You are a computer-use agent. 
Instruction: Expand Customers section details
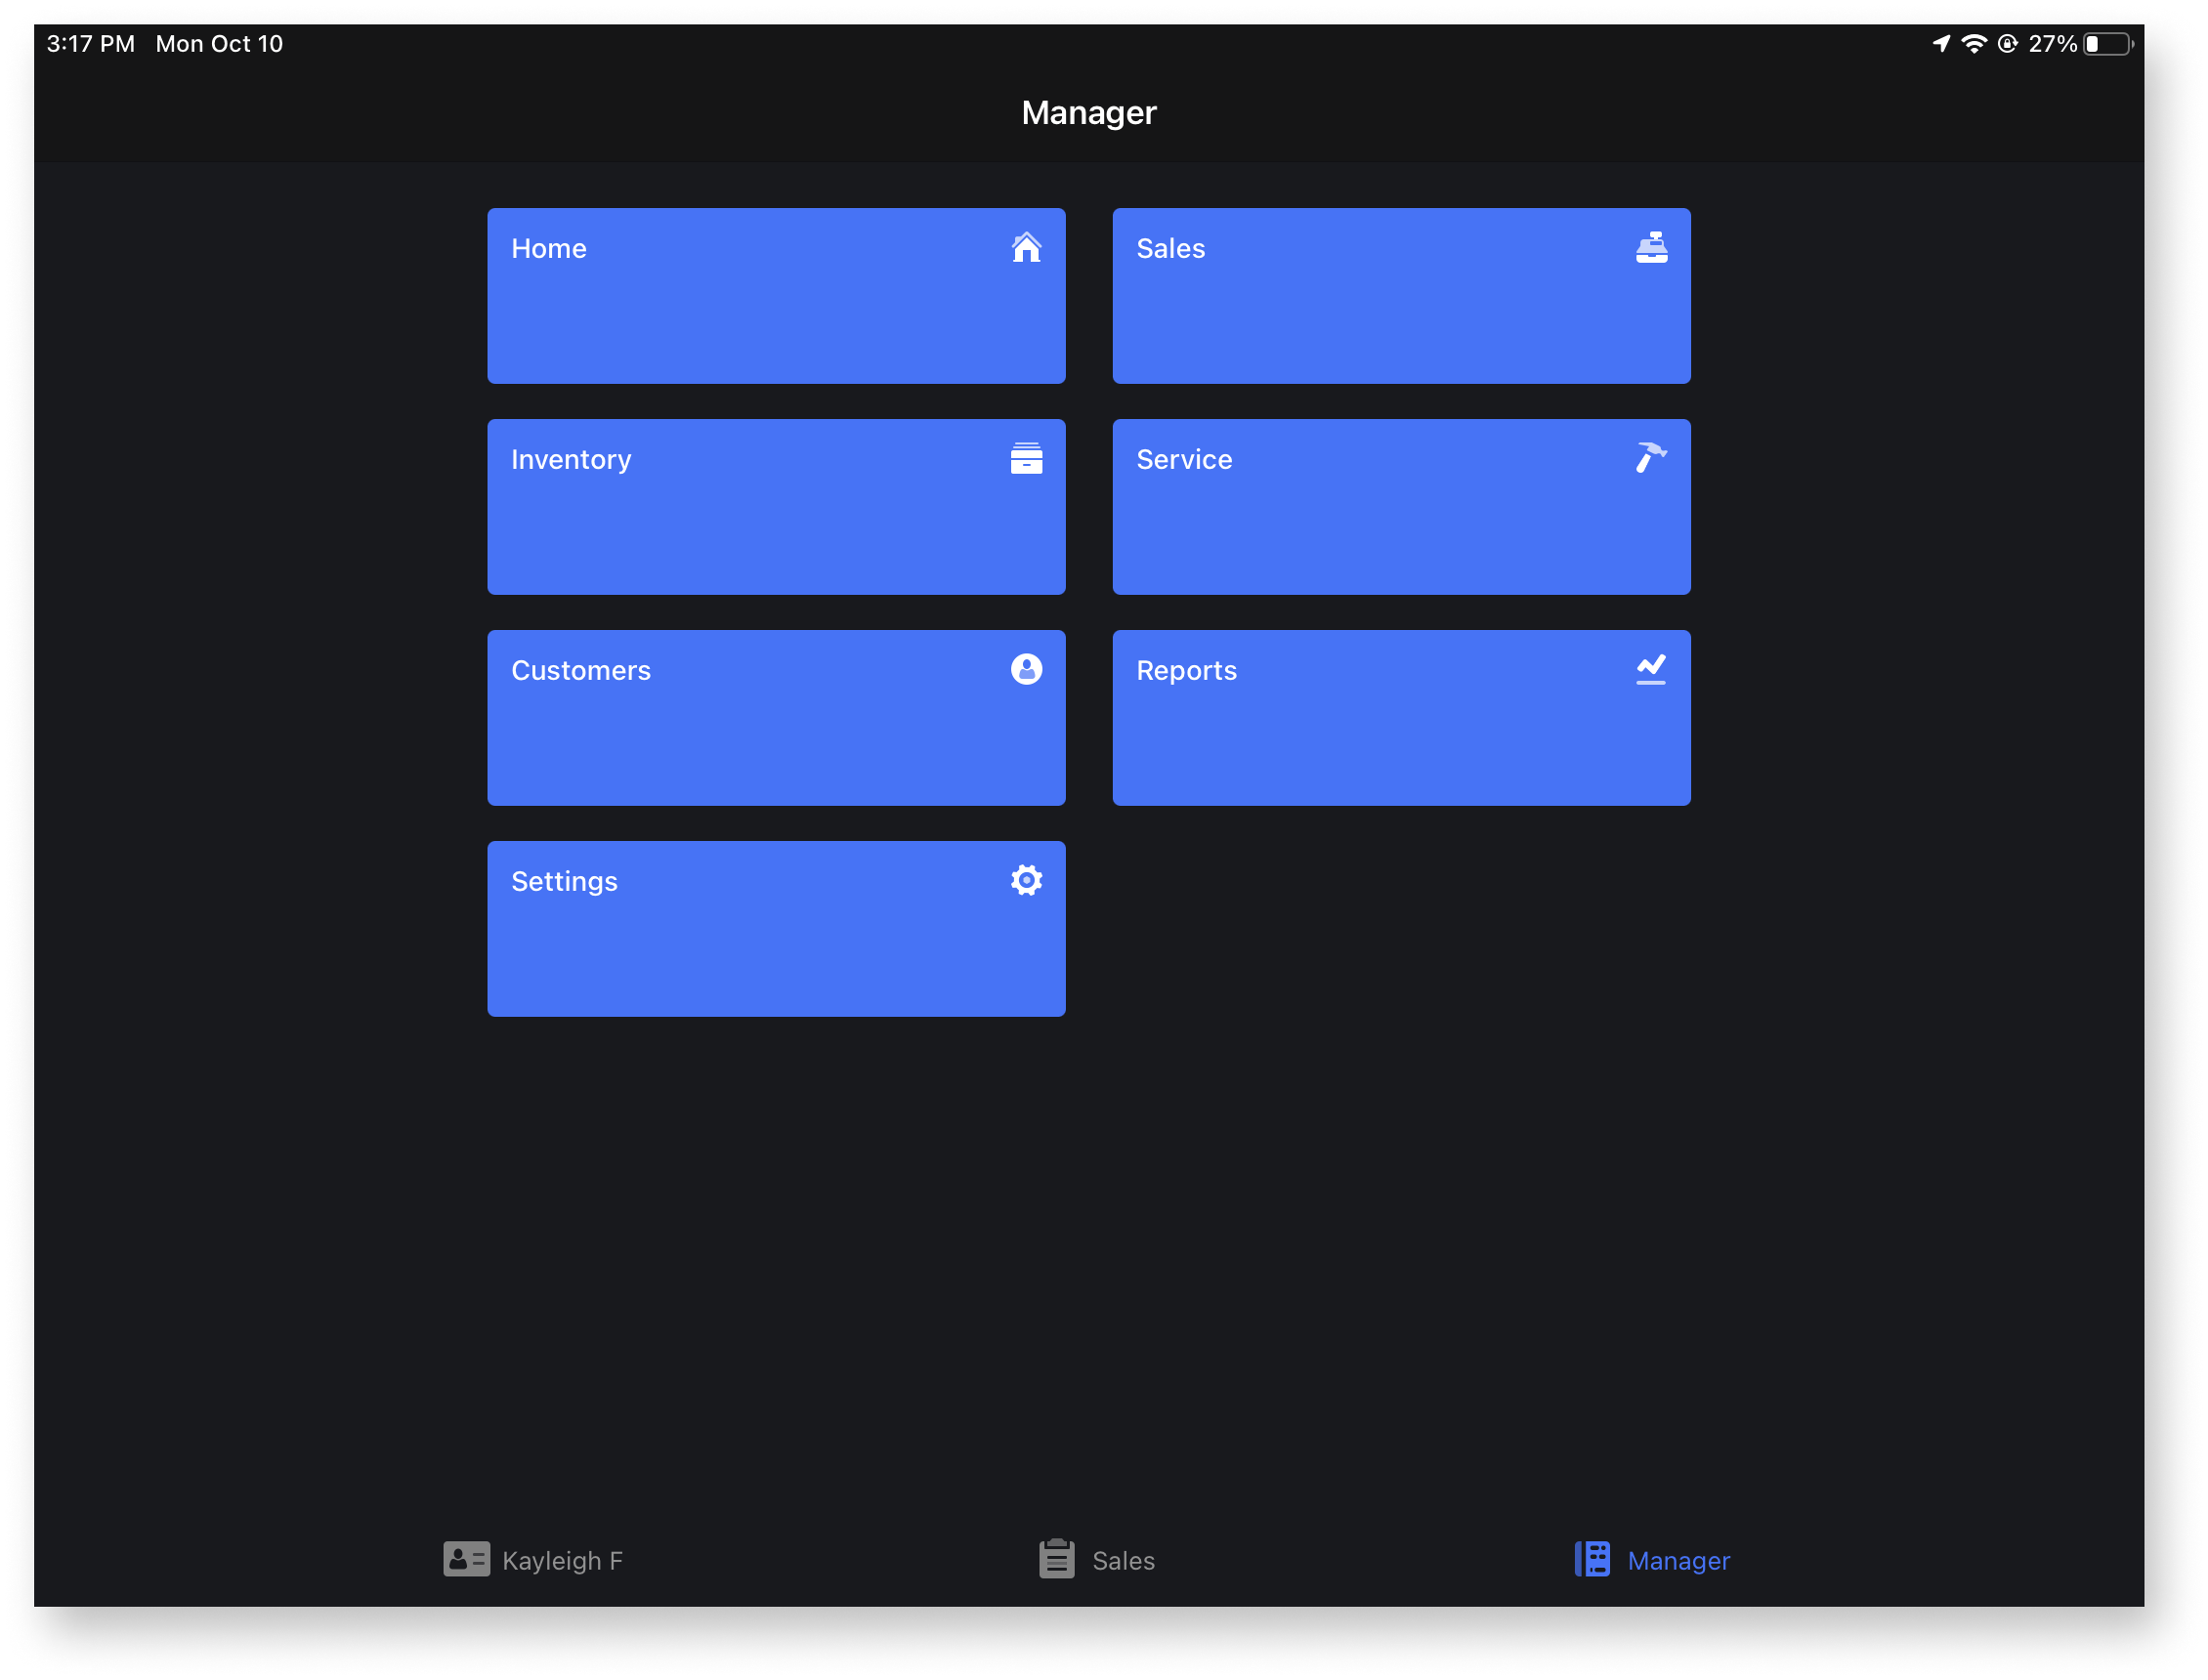coord(775,717)
